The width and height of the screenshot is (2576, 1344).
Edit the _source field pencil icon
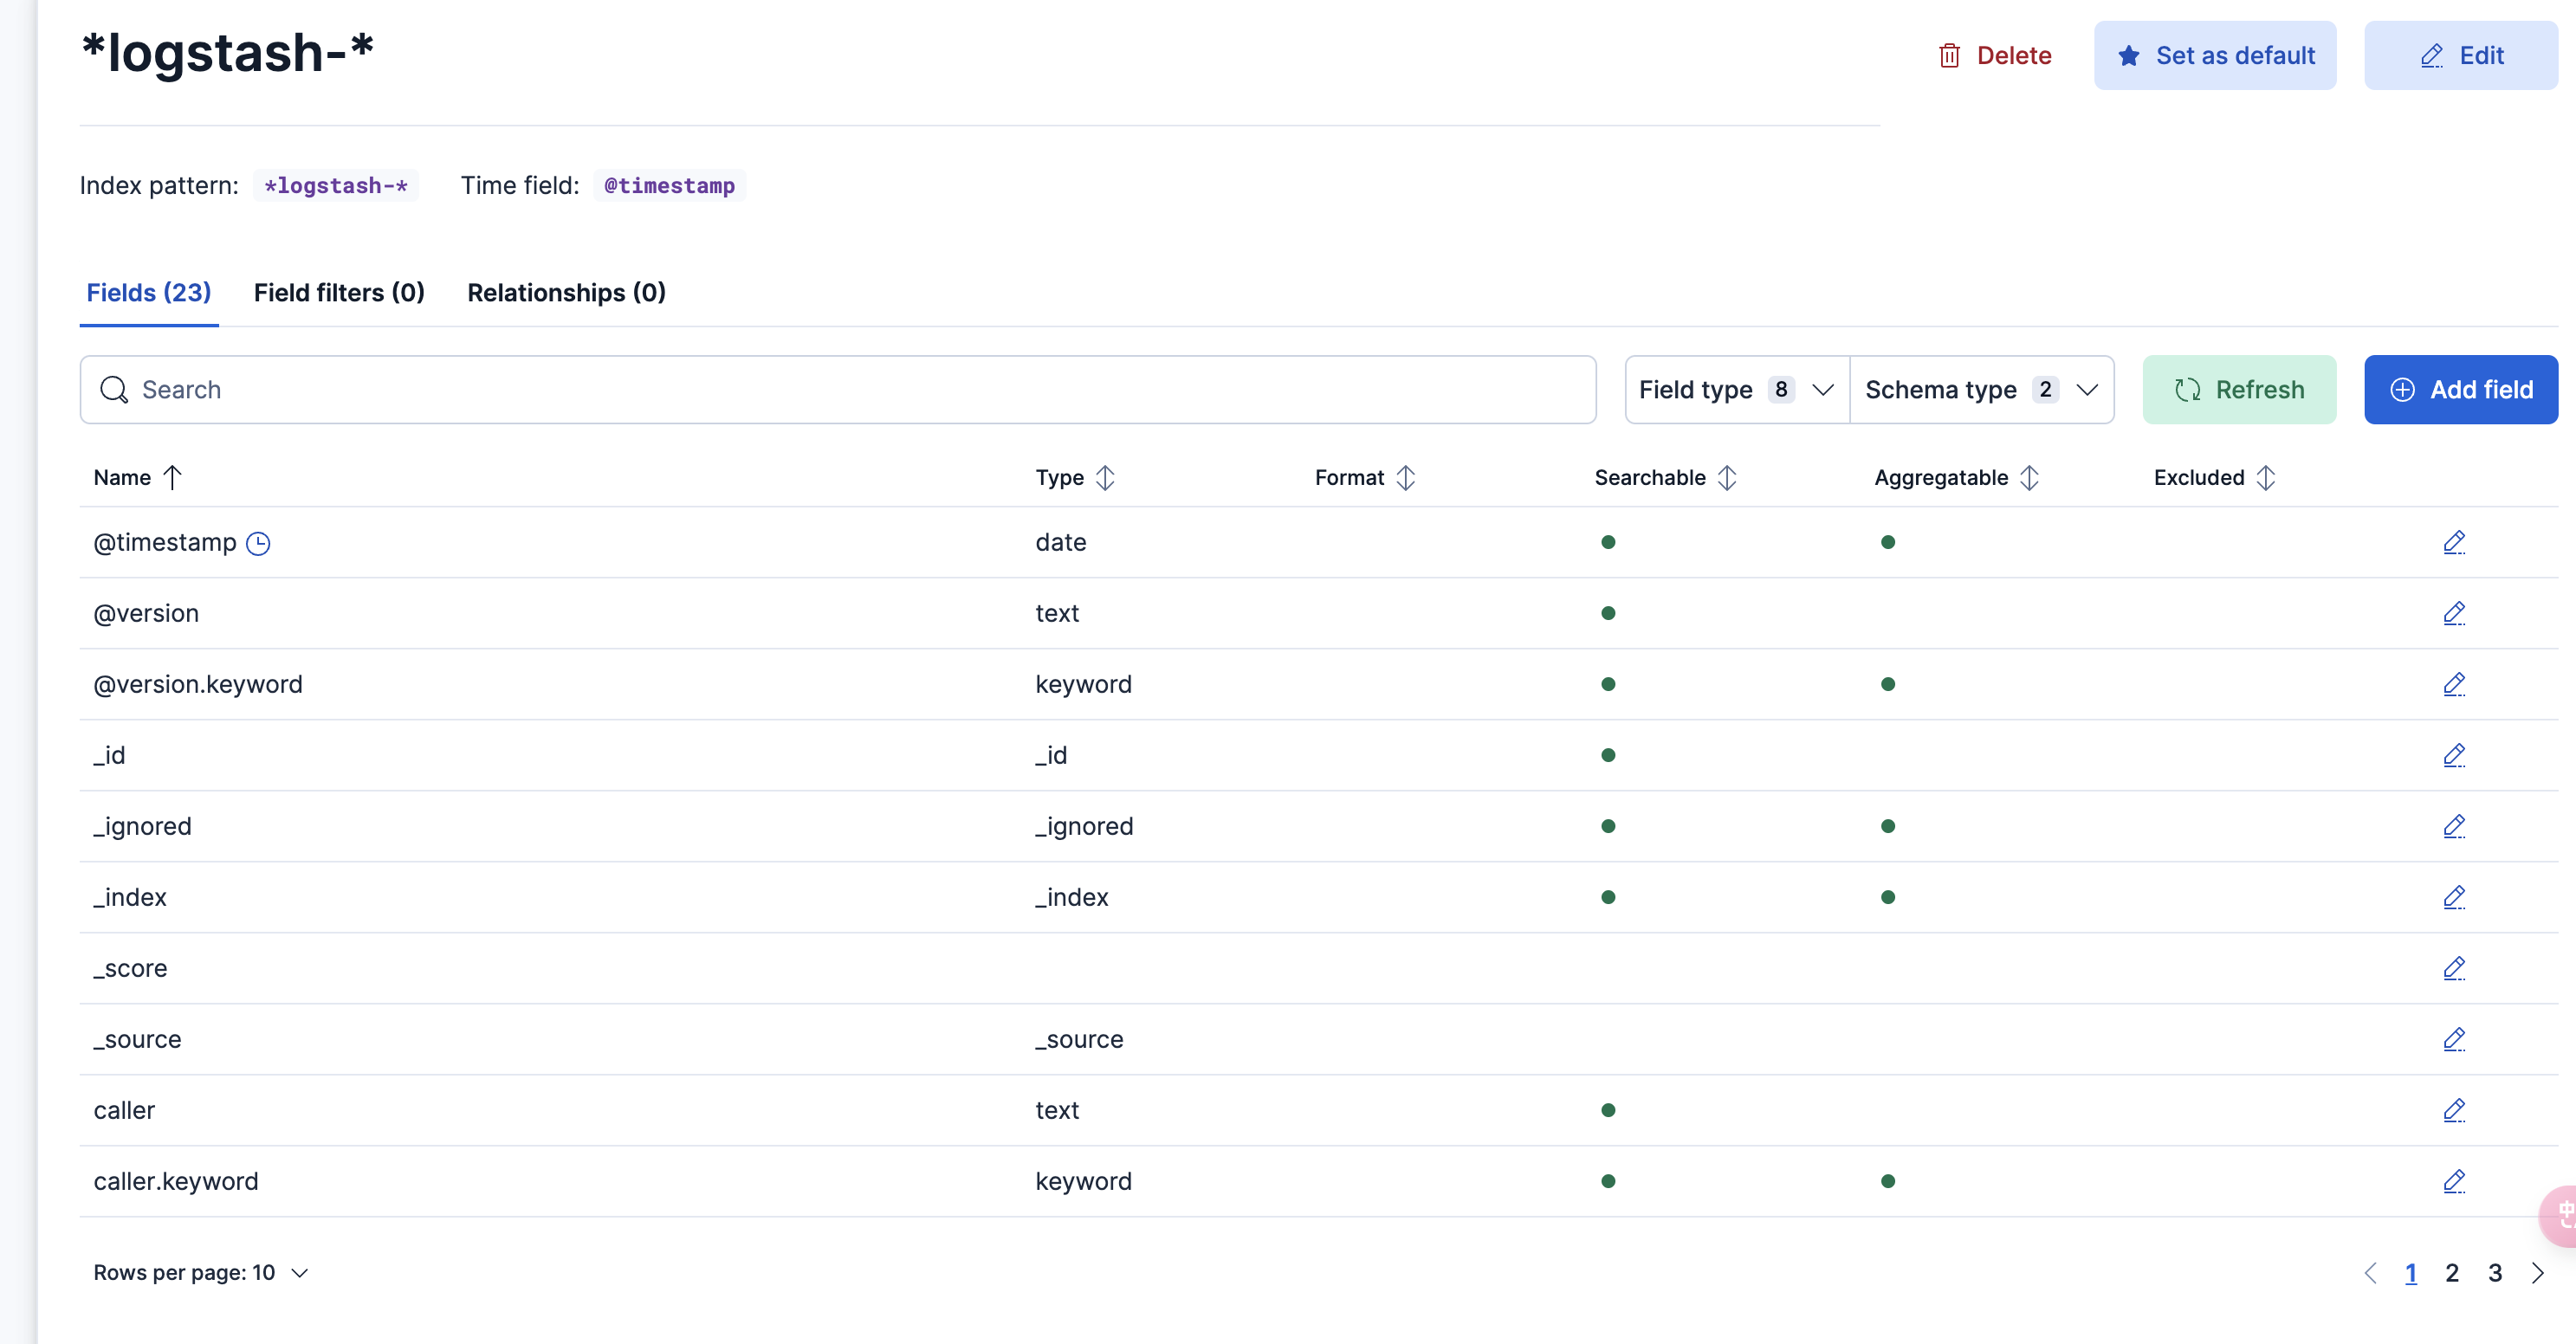2454,1039
